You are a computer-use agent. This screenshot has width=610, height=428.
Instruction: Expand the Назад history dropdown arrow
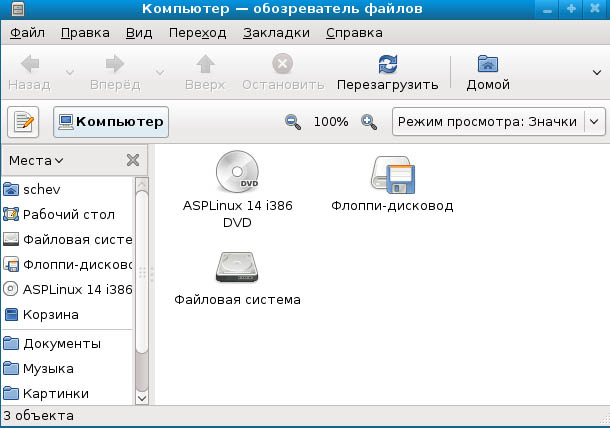coord(70,72)
